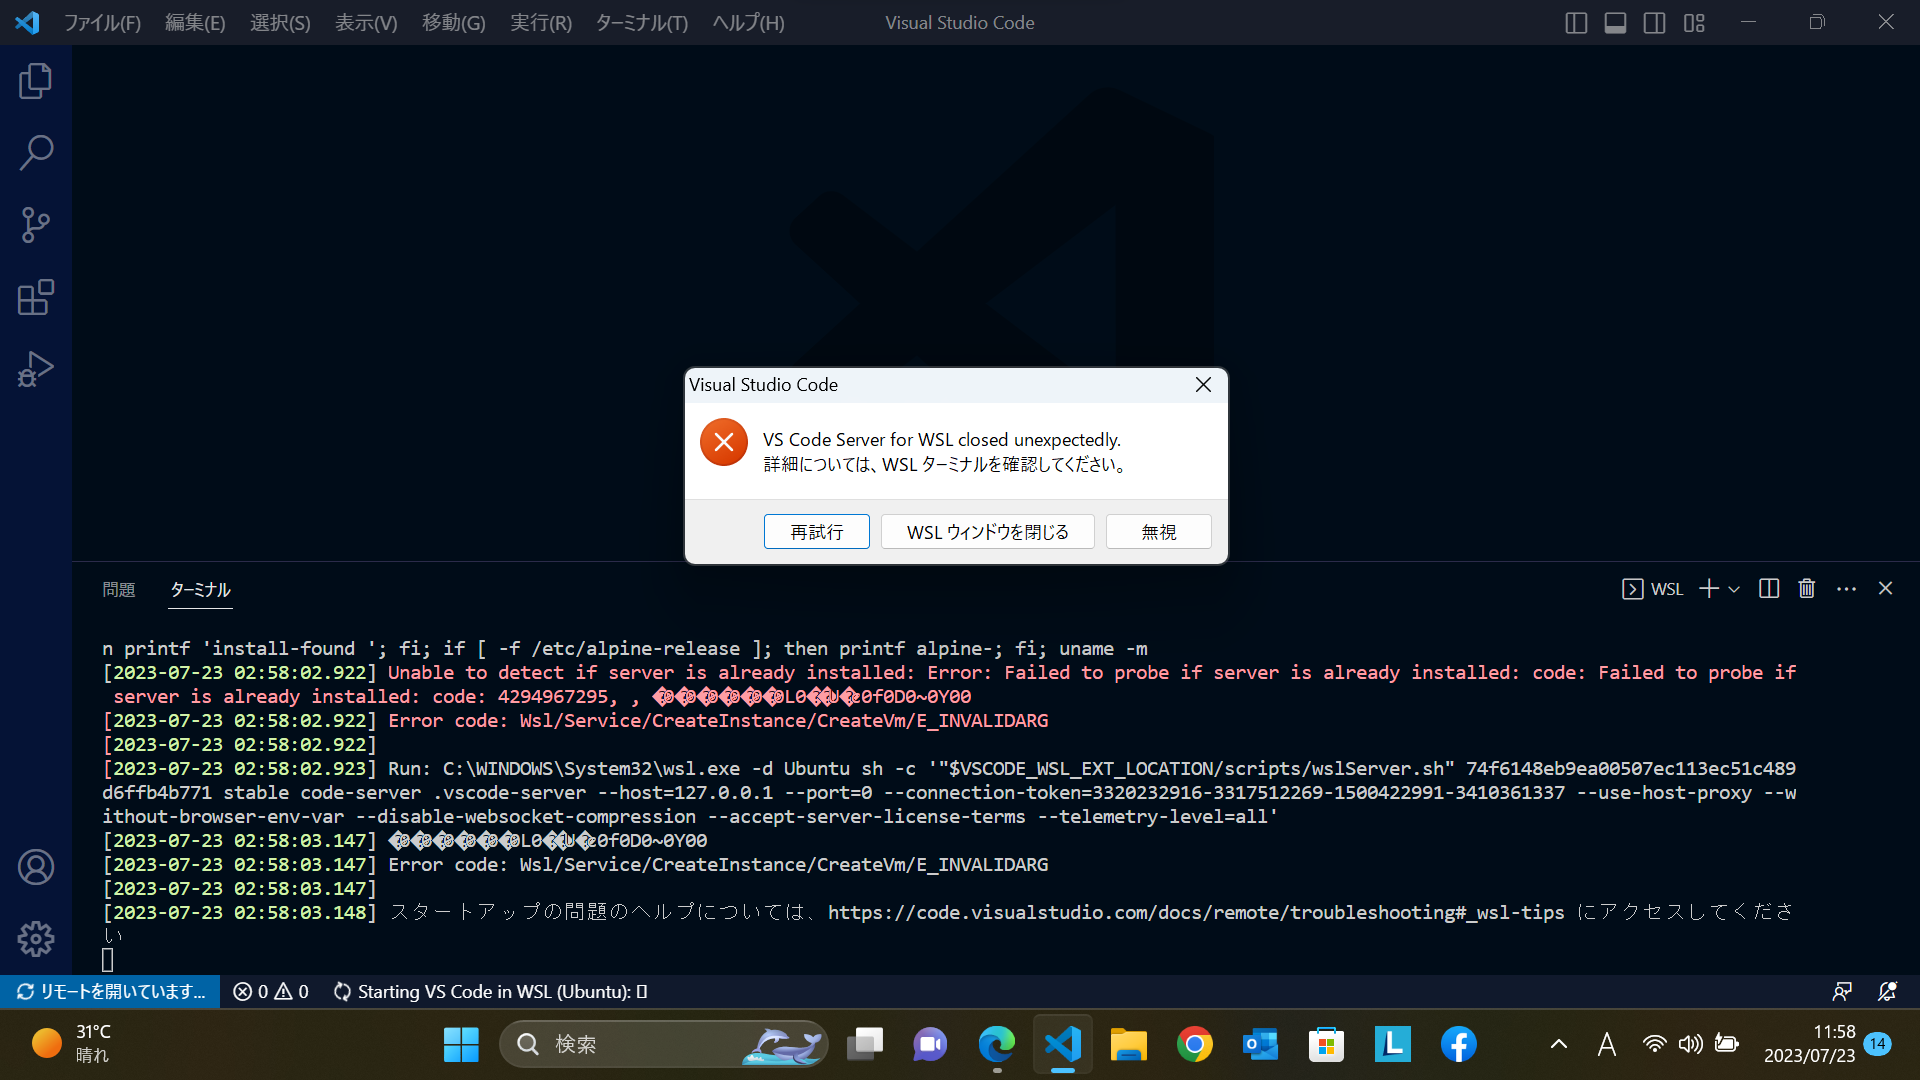1920x1080 pixels.
Task: Open errors and warnings status item
Action: [x=271, y=991]
